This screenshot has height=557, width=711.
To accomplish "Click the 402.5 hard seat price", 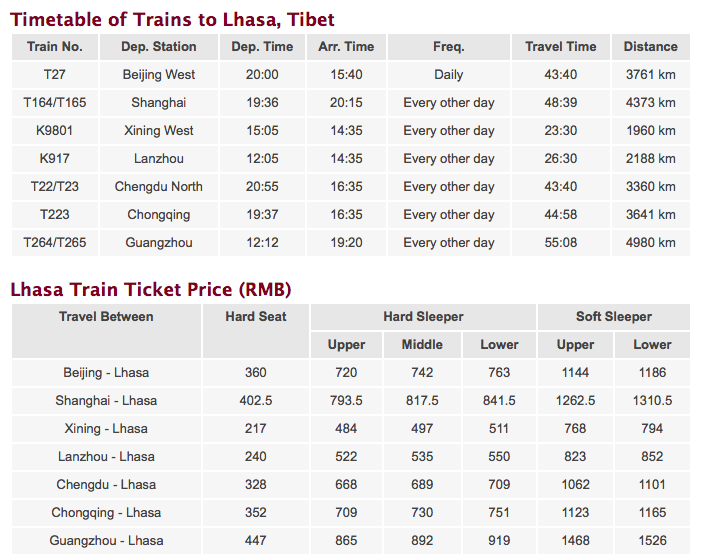I will [256, 401].
